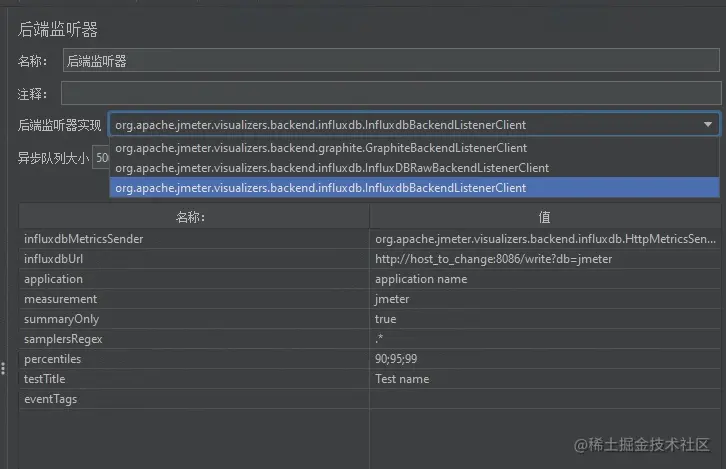Edit the 'Test name' value cell
Image resolution: width=726 pixels, height=469 pixels.
545,378
